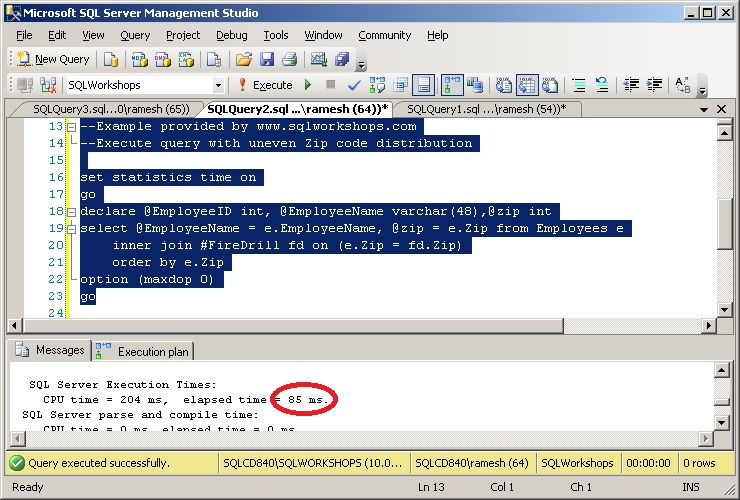Open the Analysis Services XMLA Query icon

pos(186,59)
